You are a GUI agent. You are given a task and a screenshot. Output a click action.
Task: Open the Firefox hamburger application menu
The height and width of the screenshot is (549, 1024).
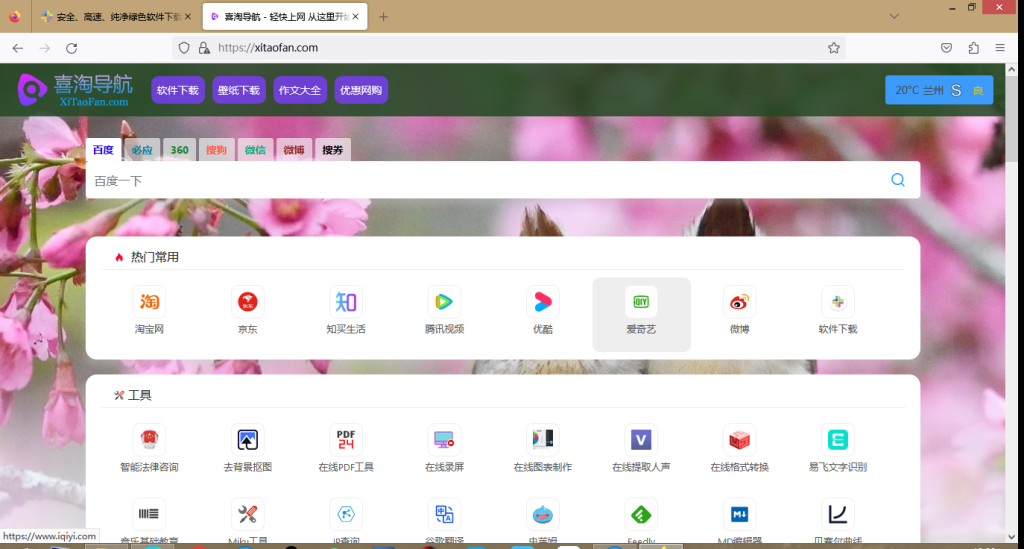coord(1000,48)
